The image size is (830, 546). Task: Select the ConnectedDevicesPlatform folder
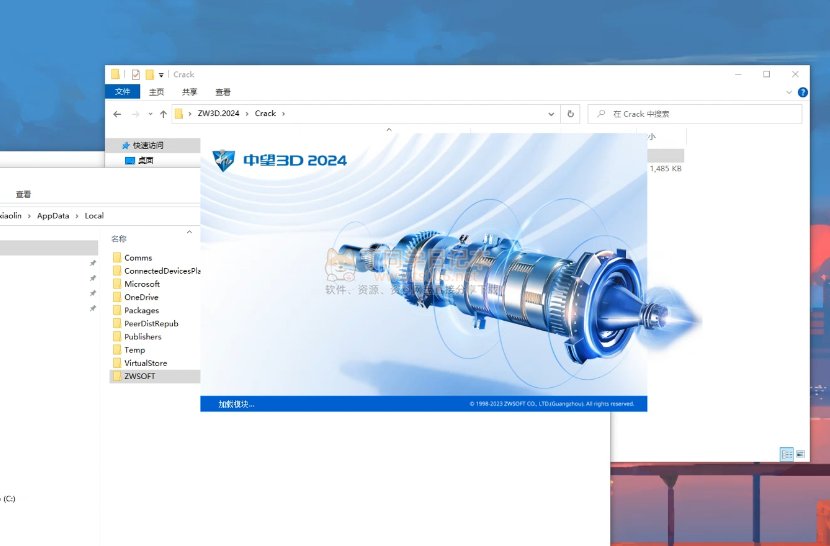(162, 271)
